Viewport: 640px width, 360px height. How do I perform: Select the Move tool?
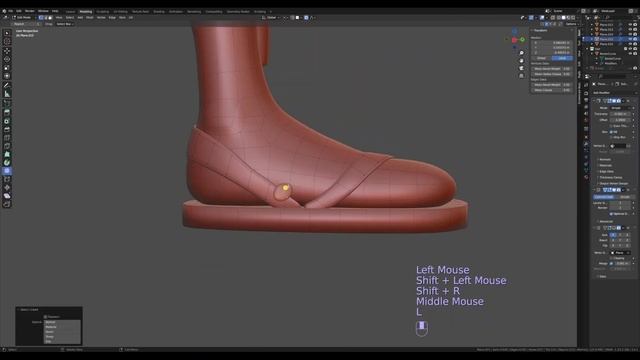coord(7,51)
